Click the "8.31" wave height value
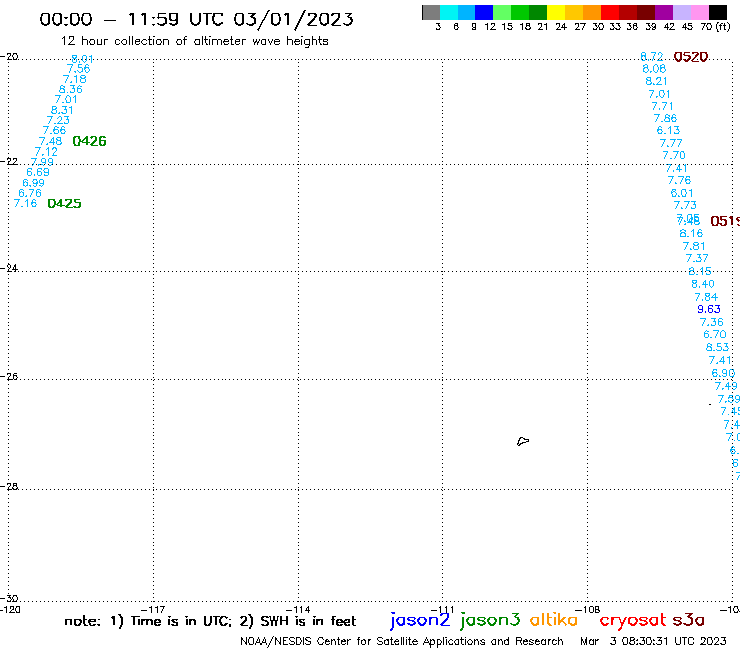The image size is (740, 650). click(x=62, y=110)
